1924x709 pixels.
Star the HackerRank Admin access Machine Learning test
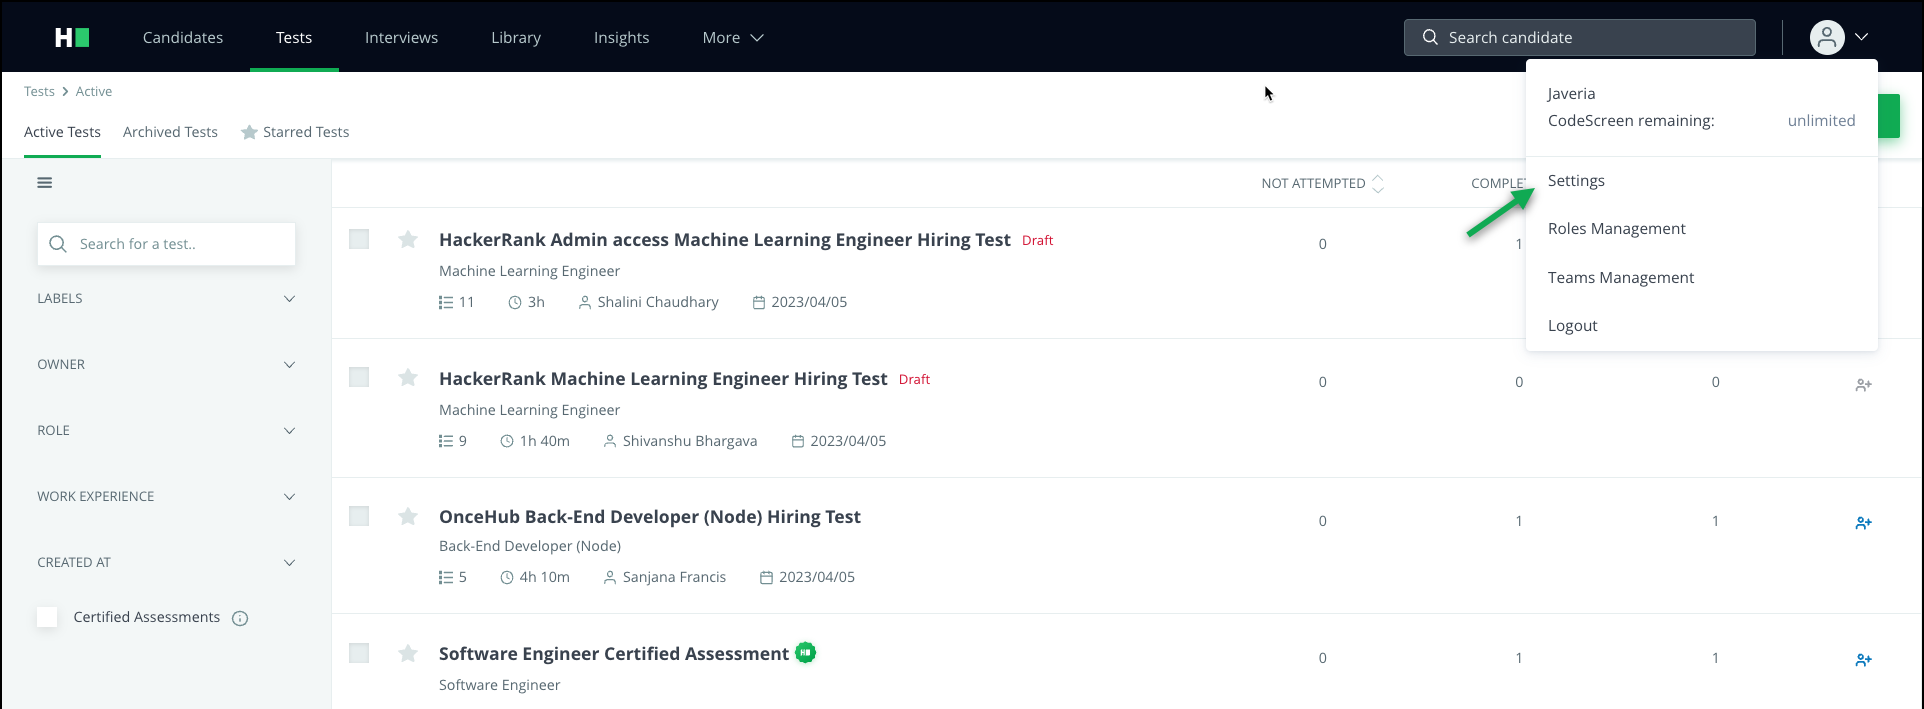coord(408,239)
